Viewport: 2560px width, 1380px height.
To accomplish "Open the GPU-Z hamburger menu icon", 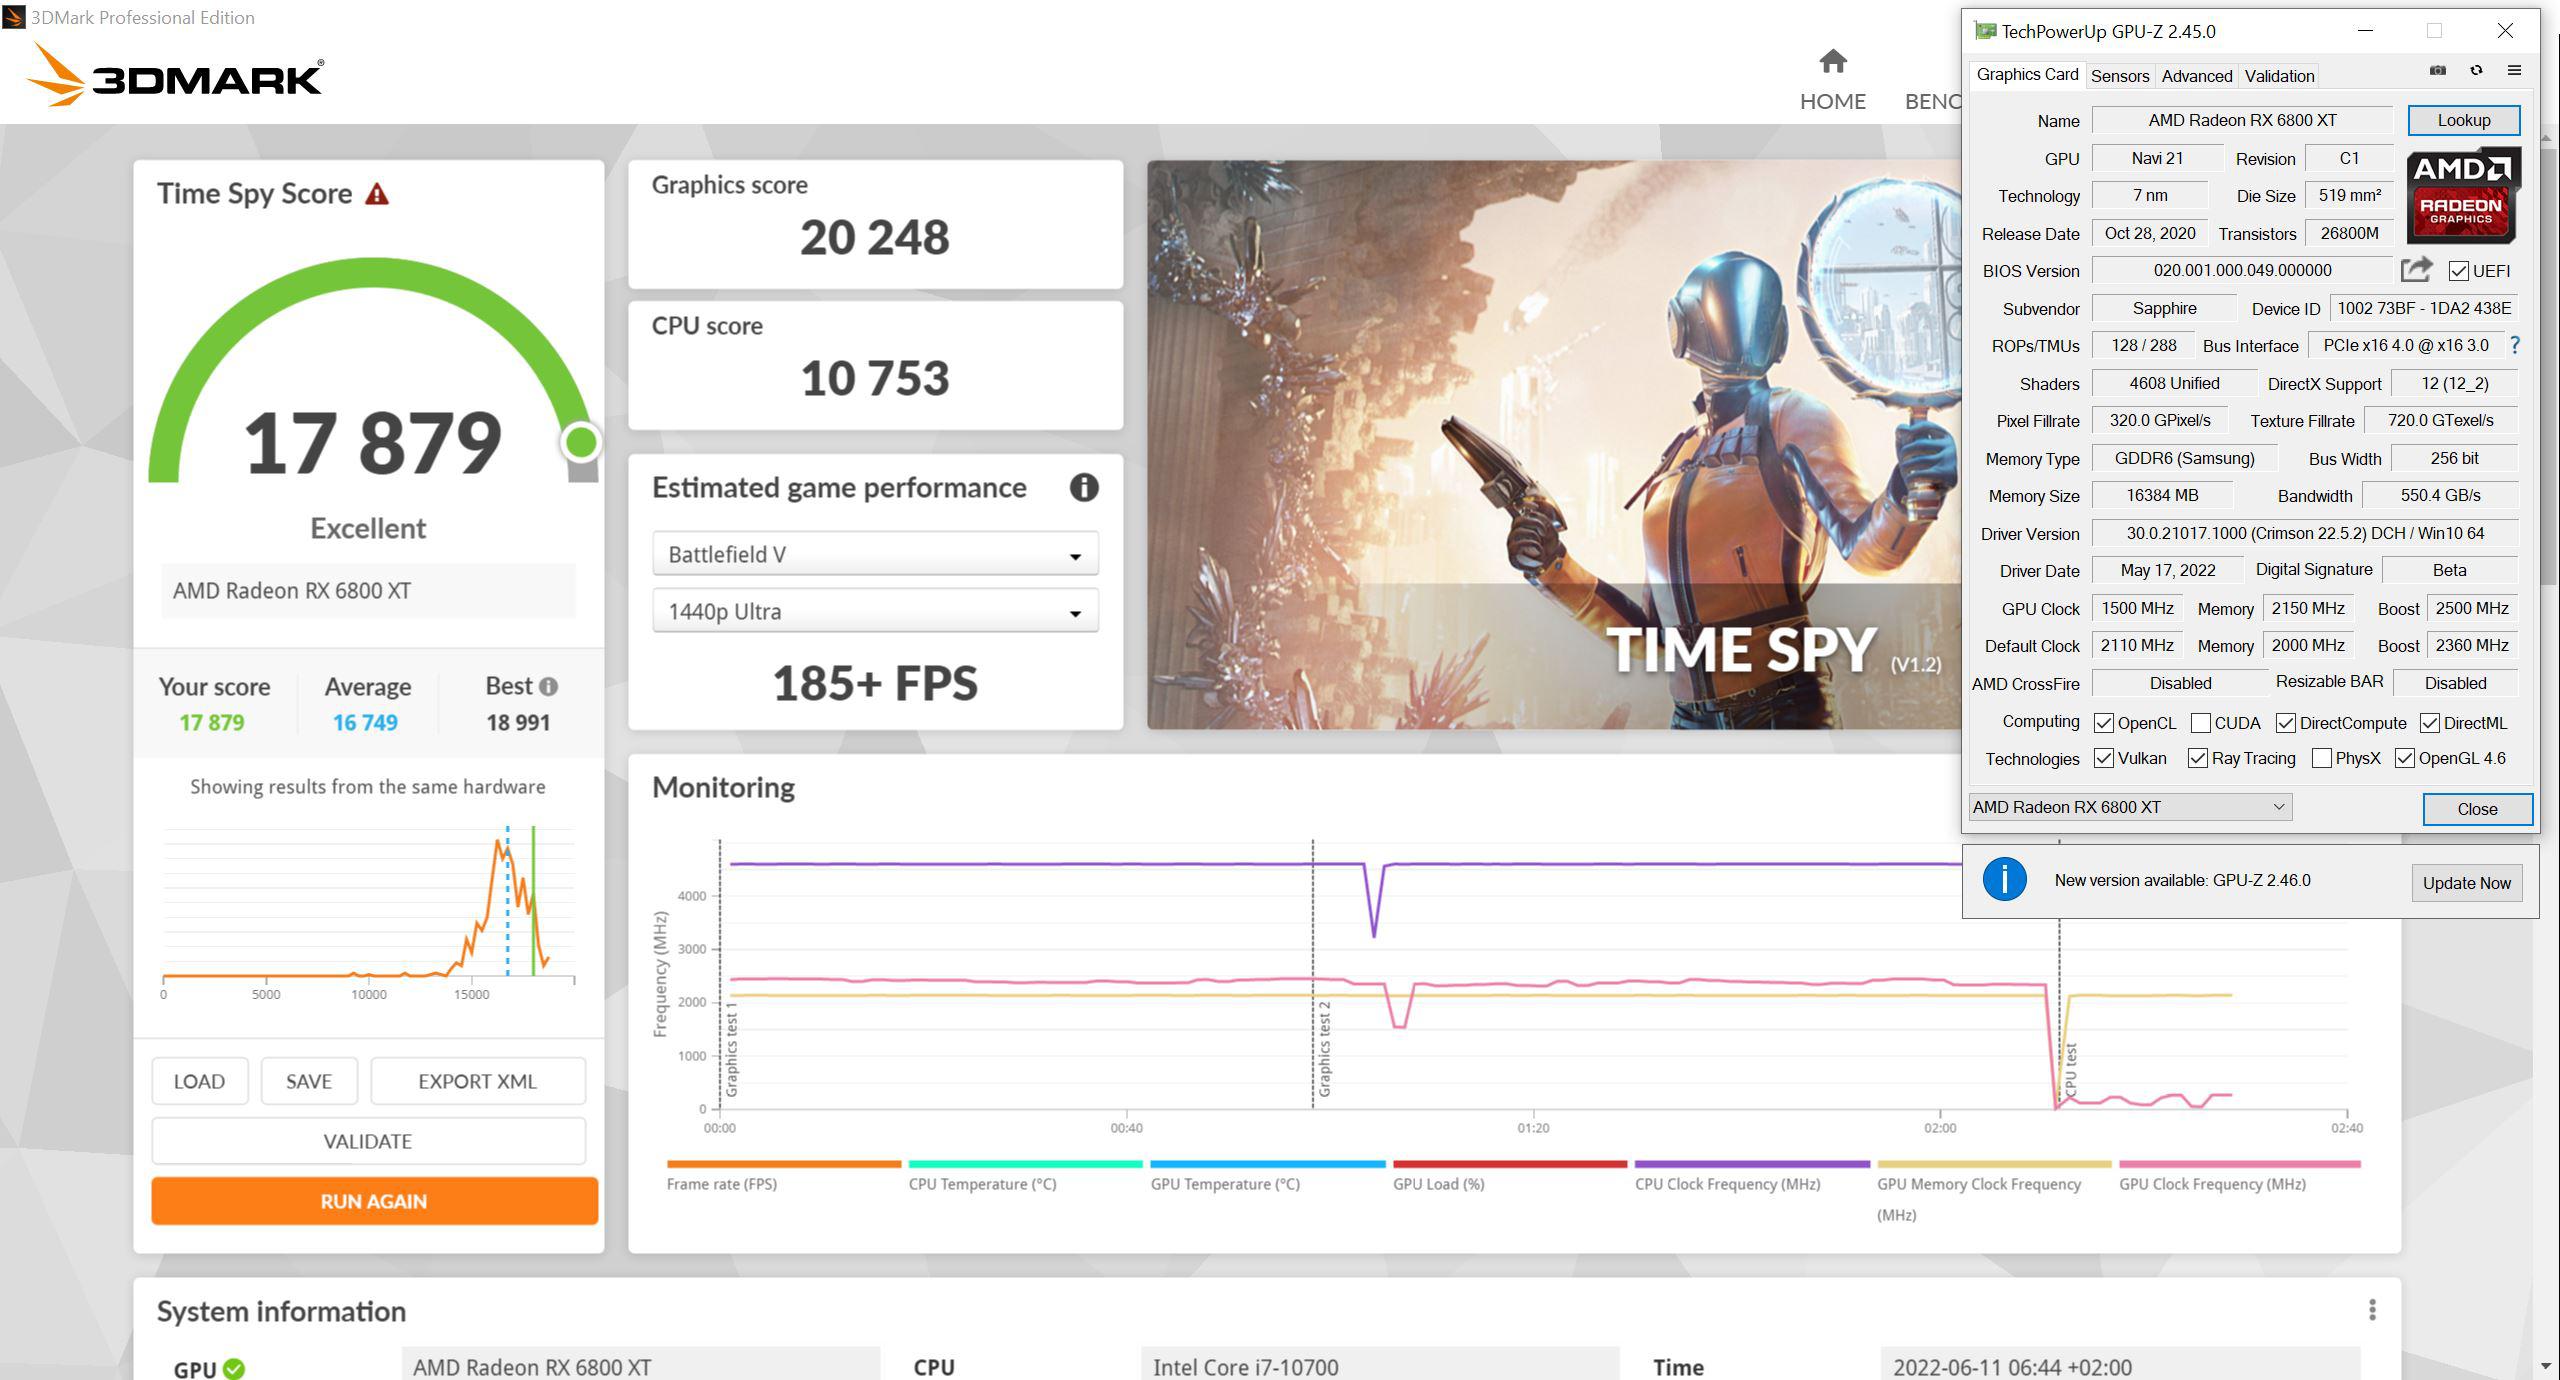I will pos(2514,71).
